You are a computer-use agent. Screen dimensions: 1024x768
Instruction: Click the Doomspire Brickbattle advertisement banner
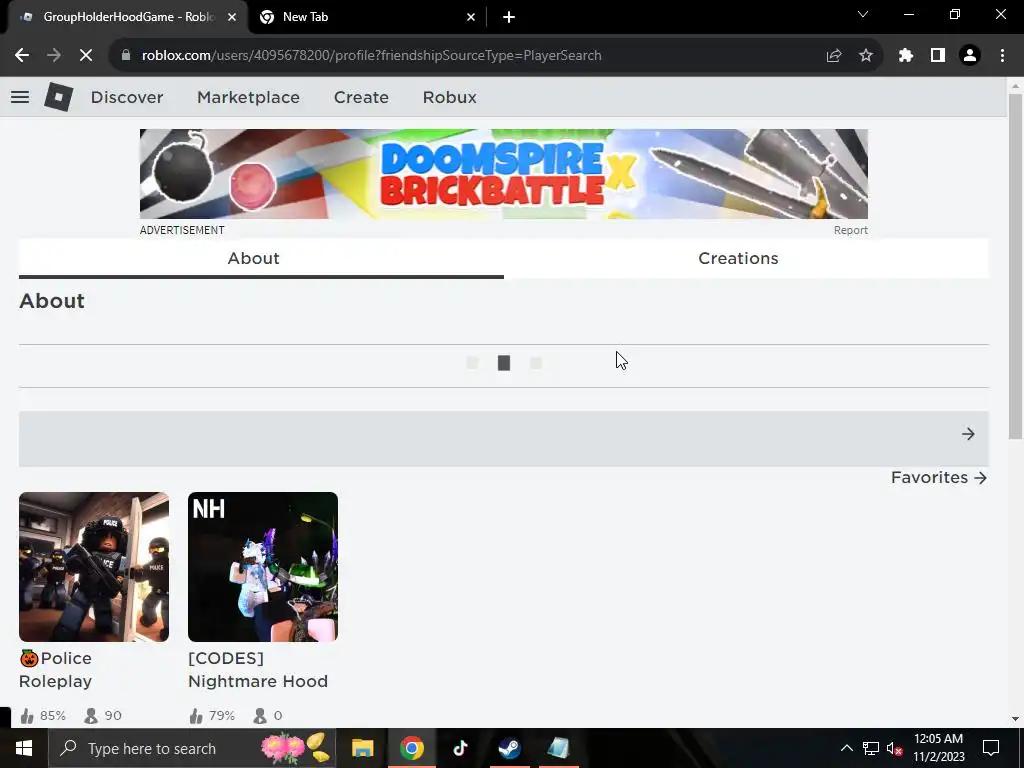504,174
